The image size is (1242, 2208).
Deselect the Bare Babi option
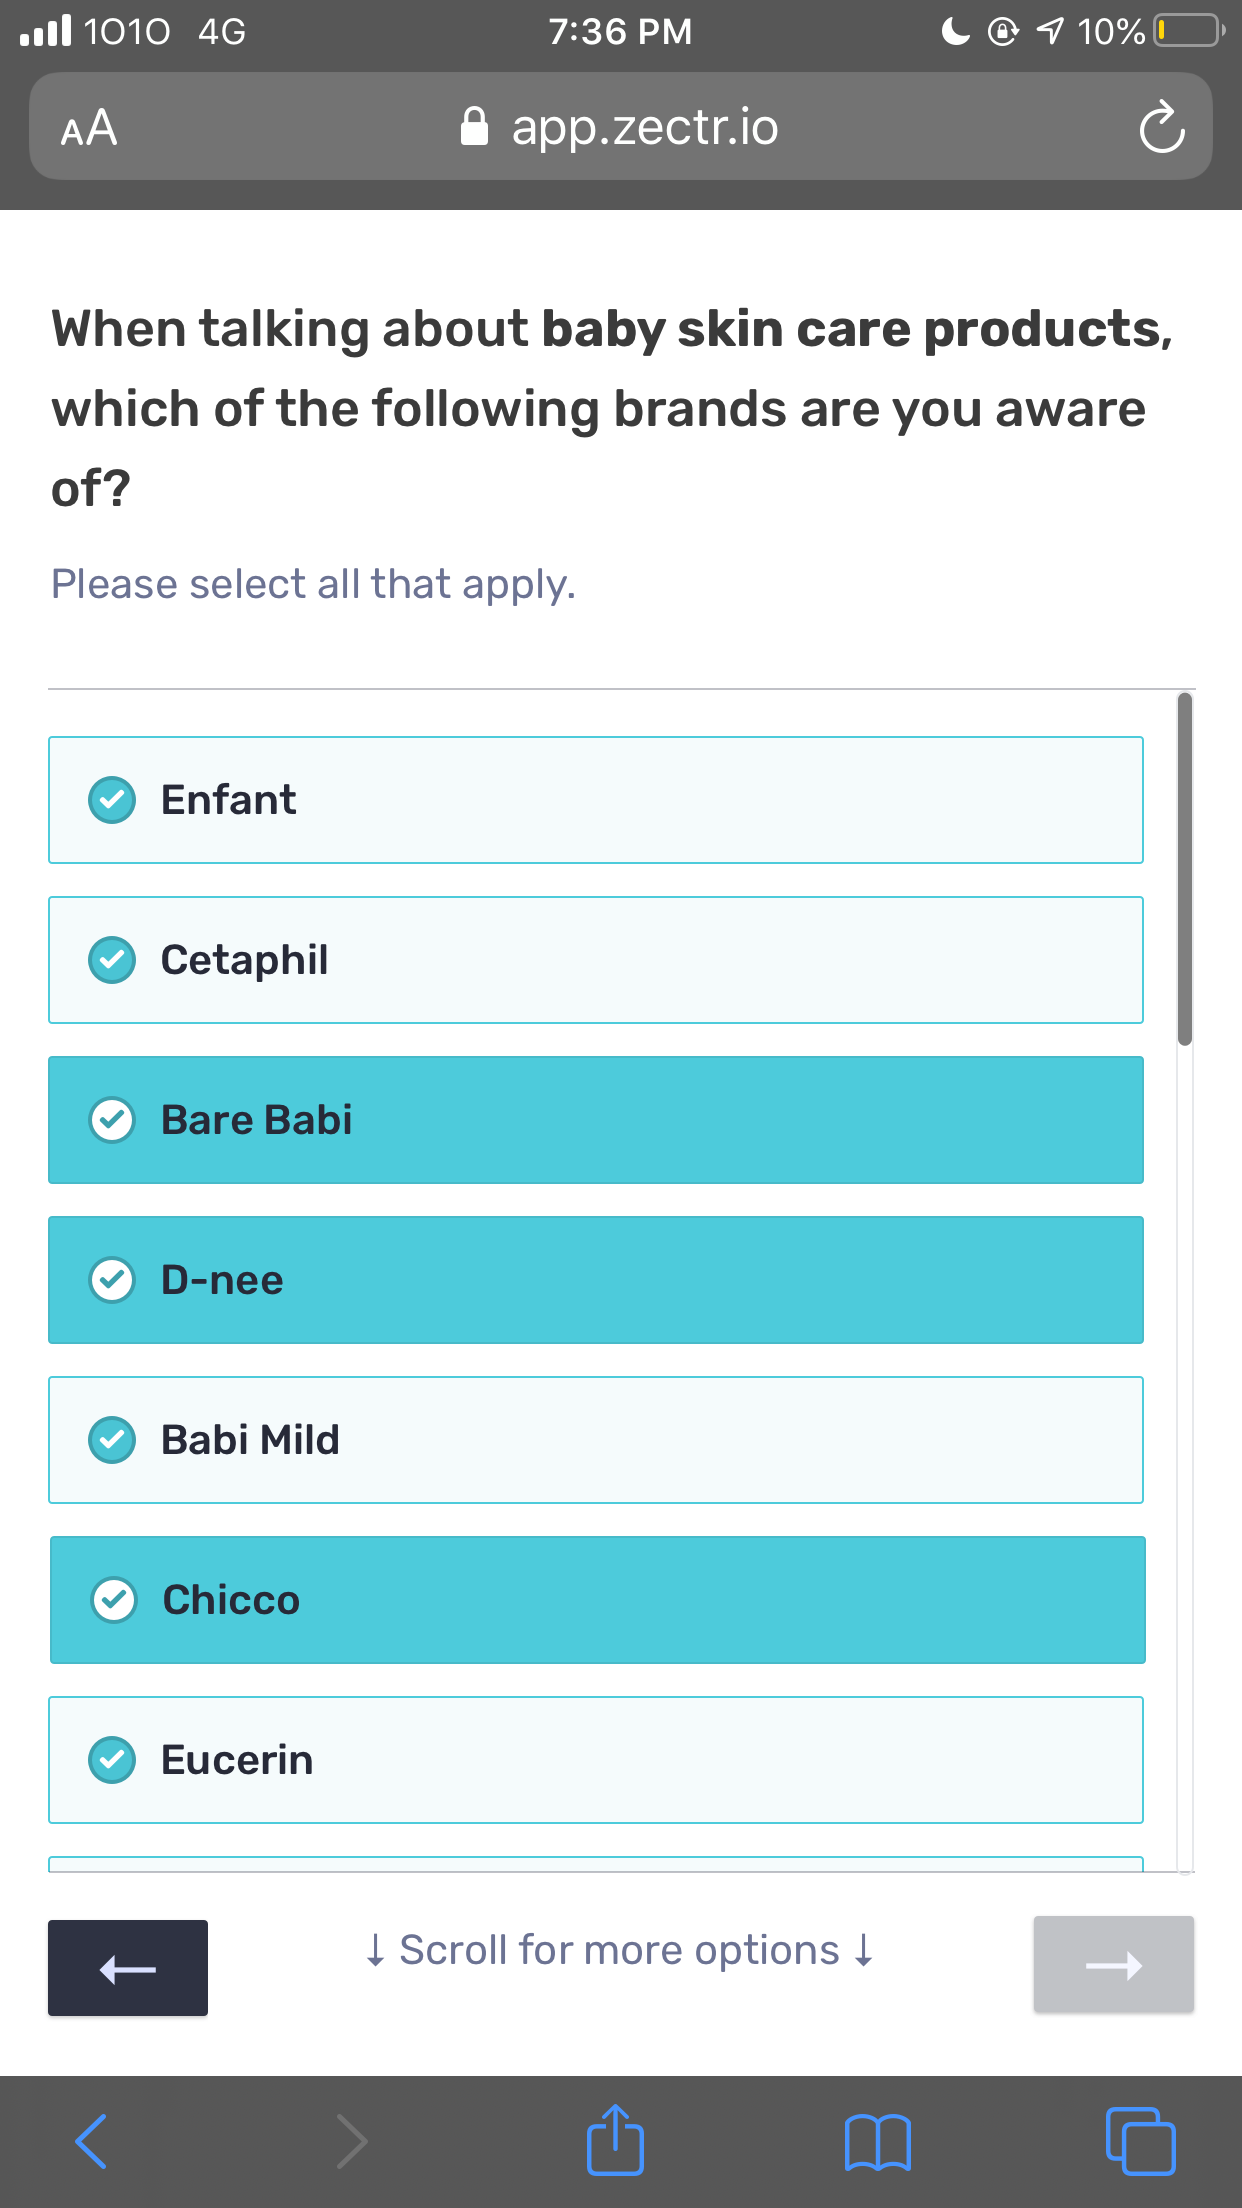pos(596,1120)
